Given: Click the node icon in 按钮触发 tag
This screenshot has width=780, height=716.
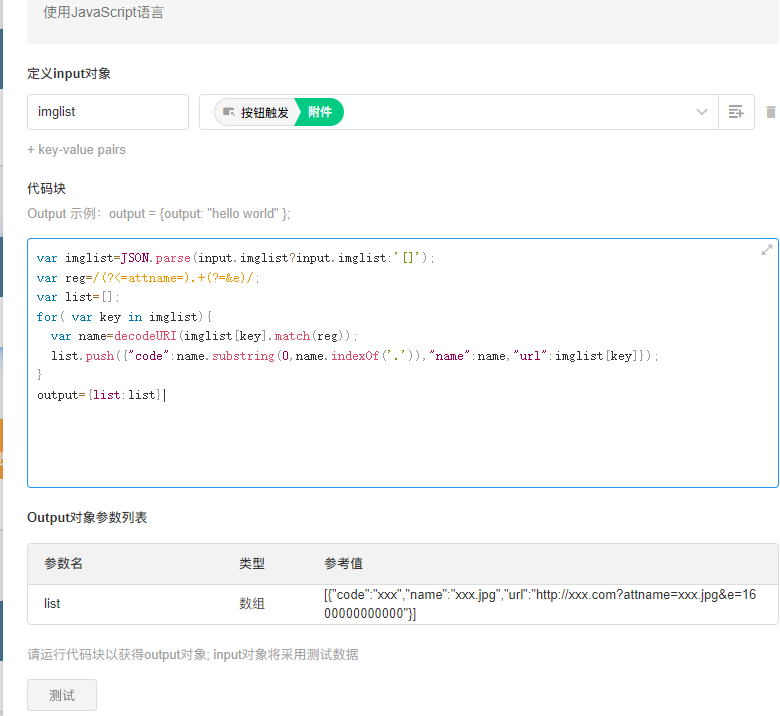Looking at the screenshot, I should pos(229,112).
